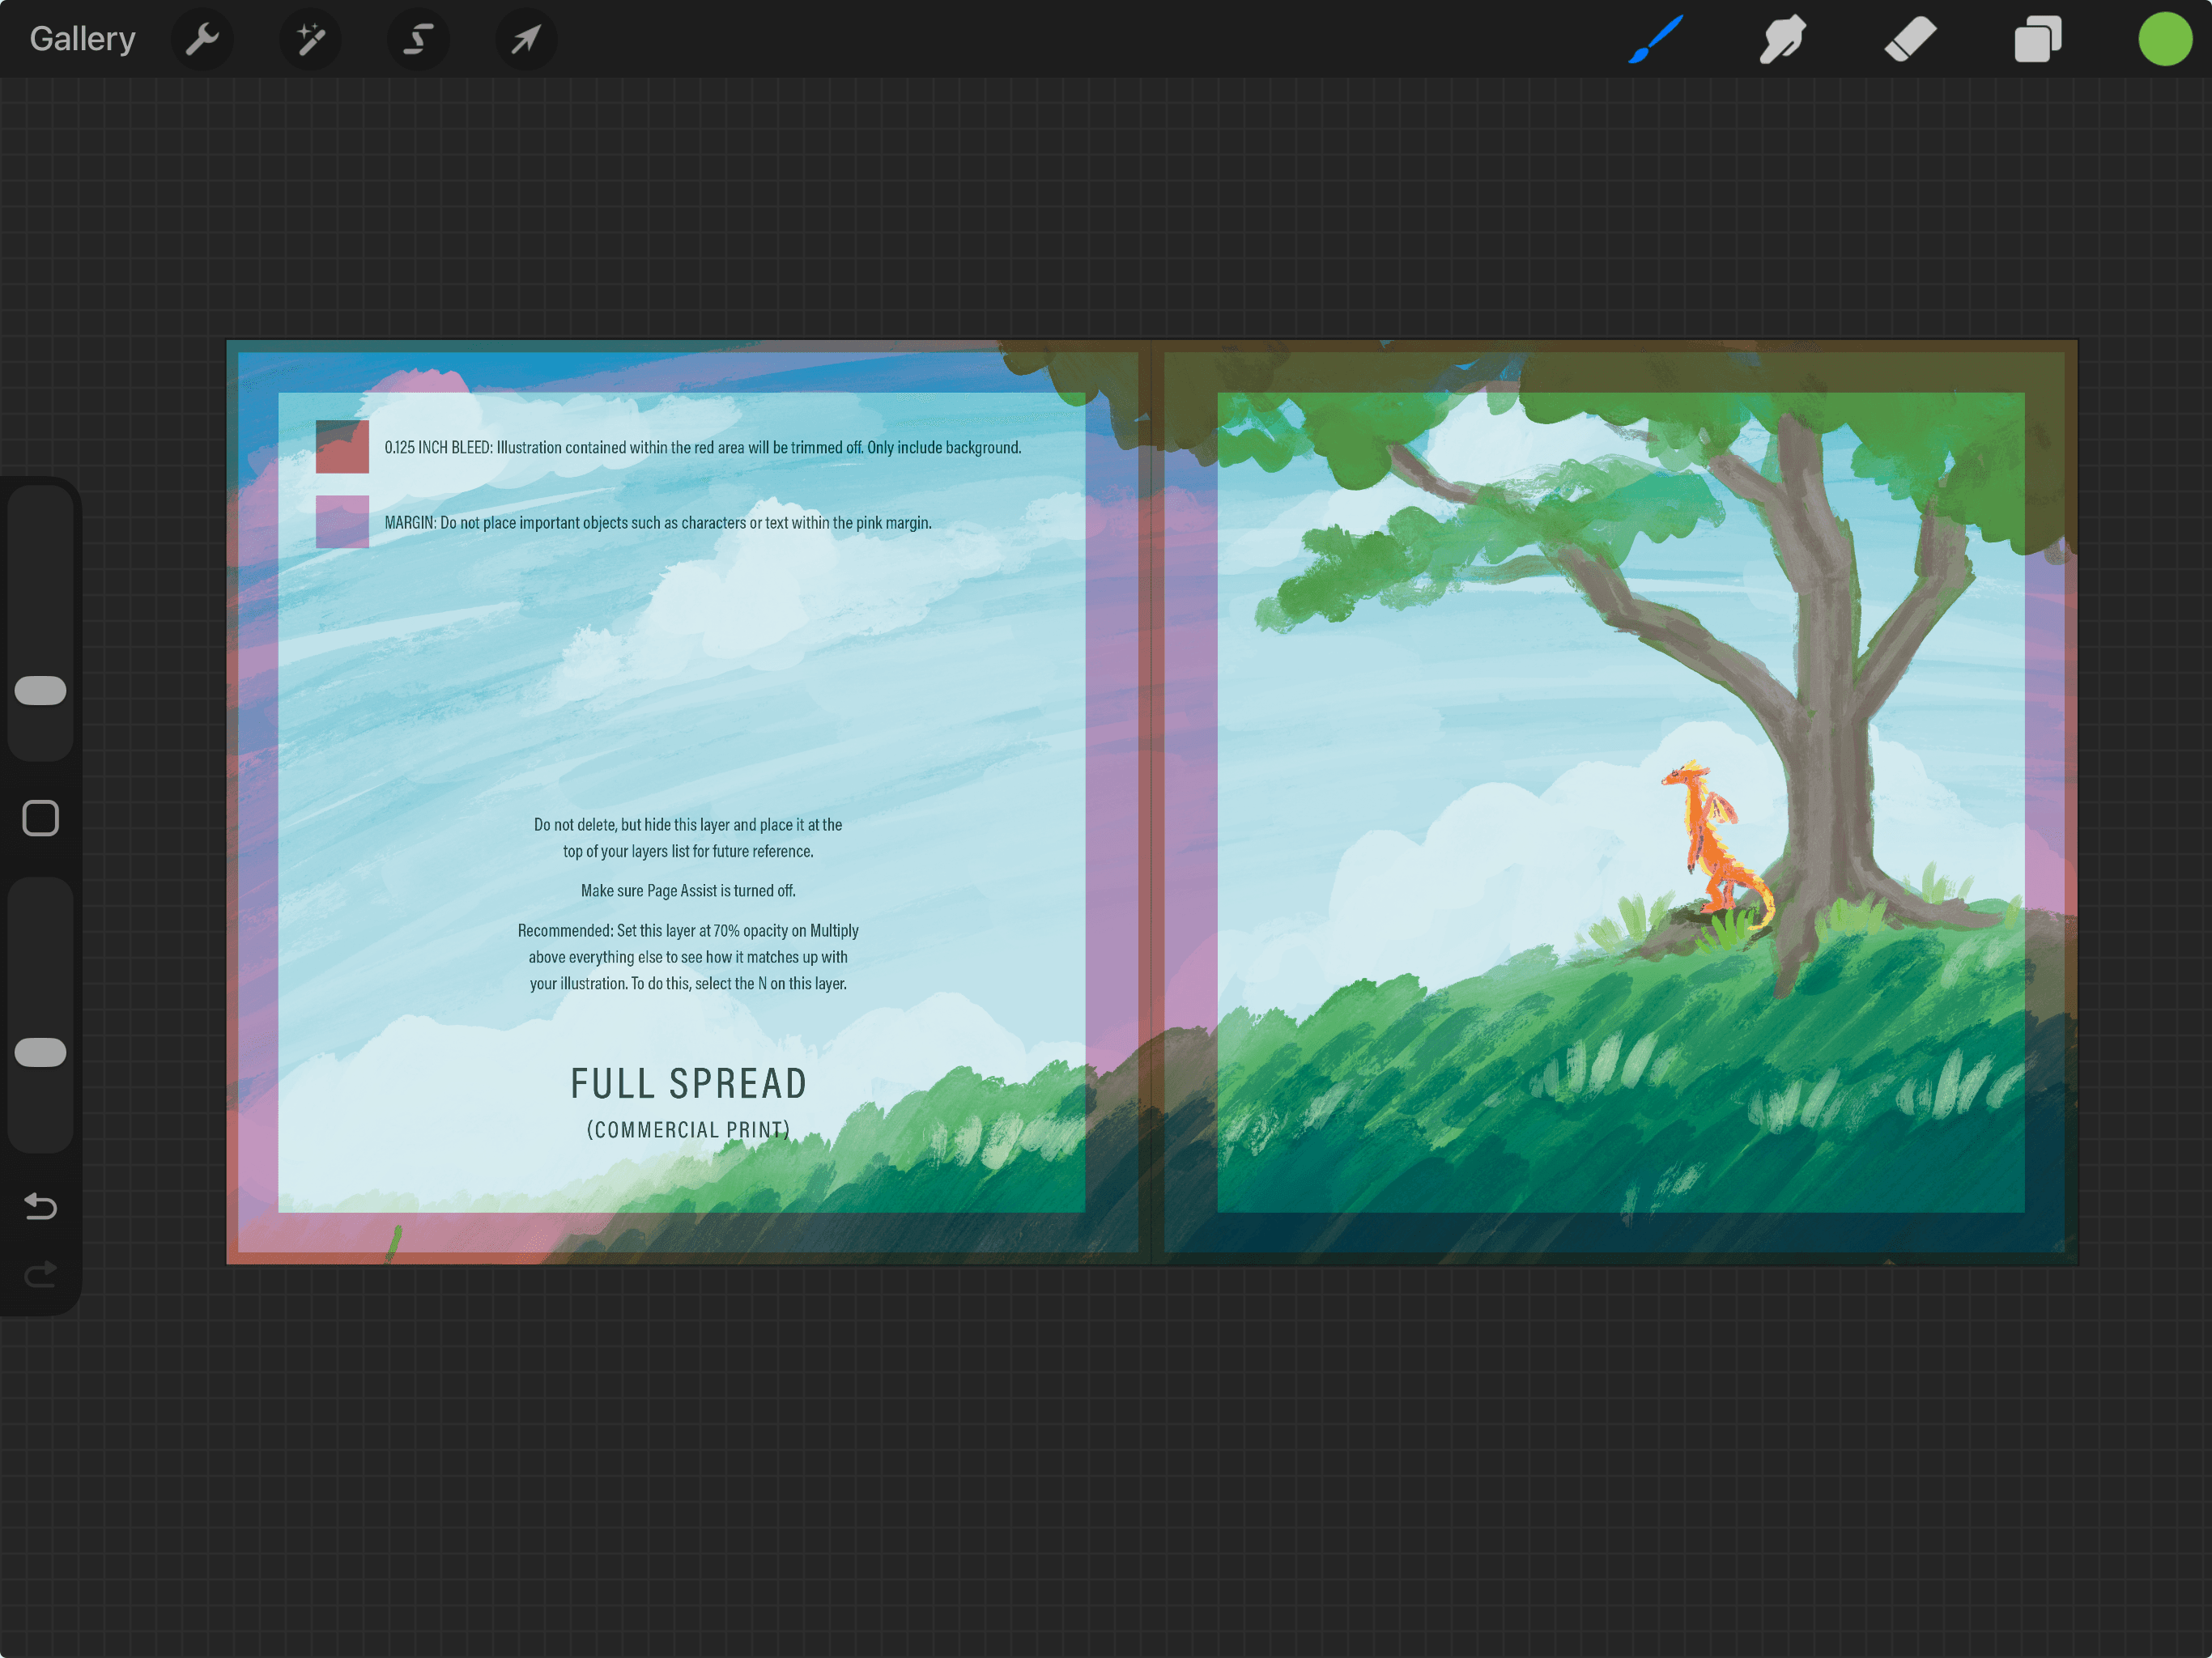Open the Adjustments magic wand menu
Viewport: 2212px width, 1658px height.
pyautogui.click(x=310, y=39)
